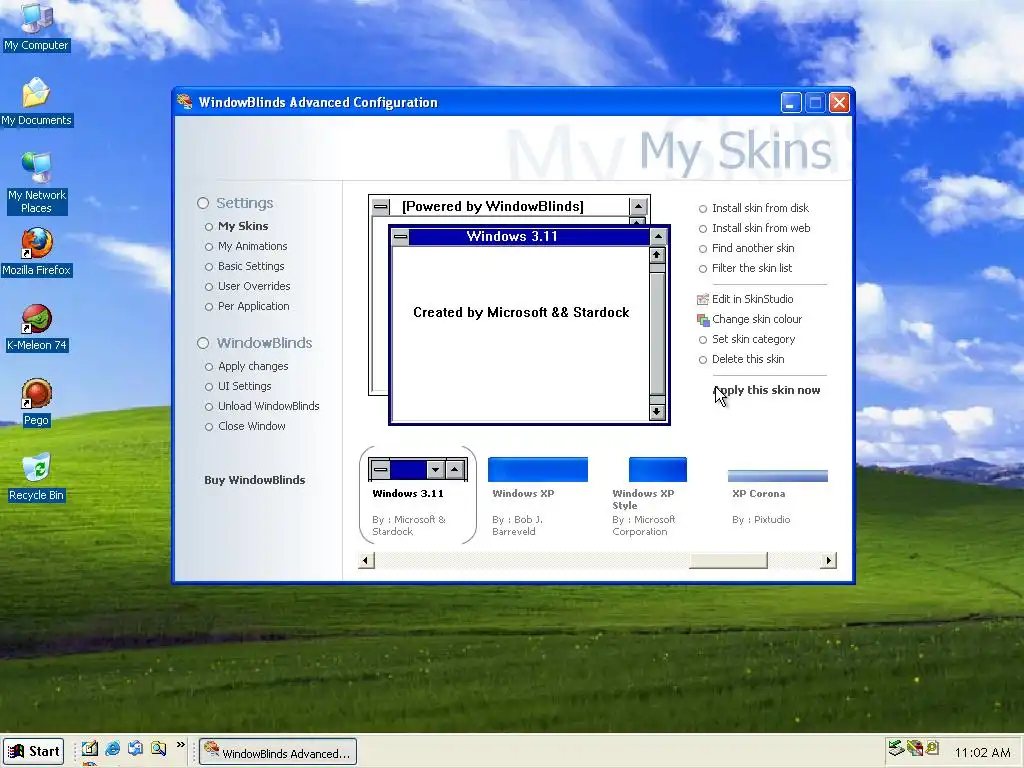The height and width of the screenshot is (768, 1024).
Task: Click the WindowBlinds Advanced taskbar button
Action: [x=278, y=752]
